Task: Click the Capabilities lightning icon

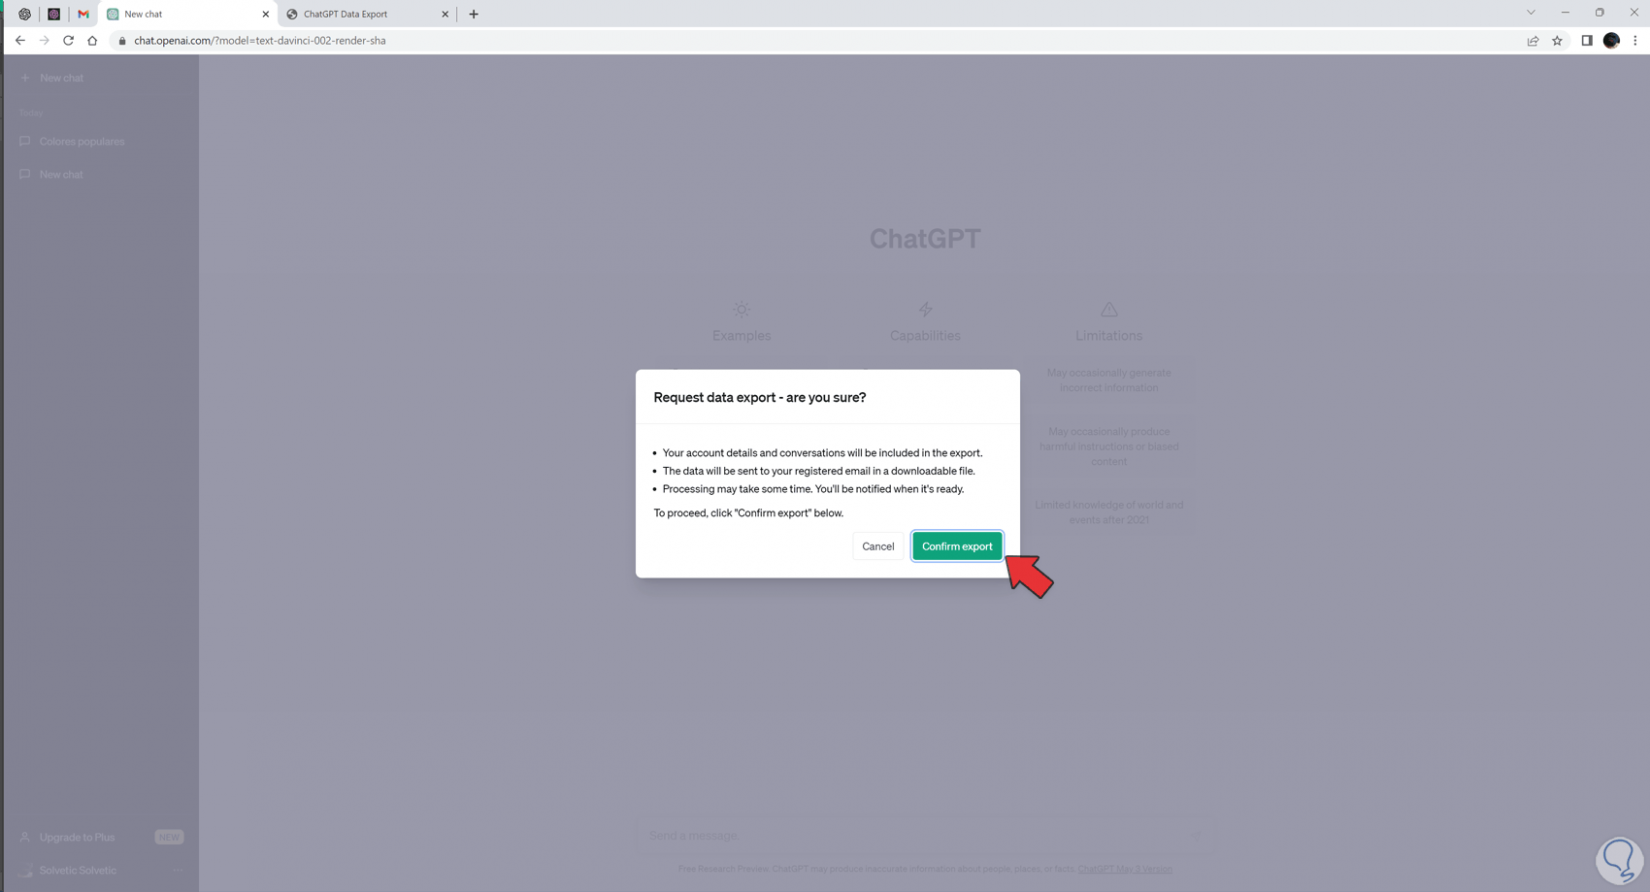Action: point(925,310)
